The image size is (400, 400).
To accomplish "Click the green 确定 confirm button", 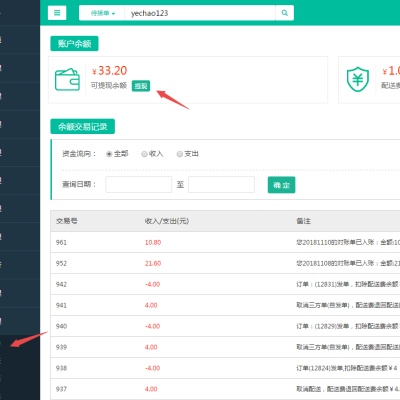I will coord(281,185).
